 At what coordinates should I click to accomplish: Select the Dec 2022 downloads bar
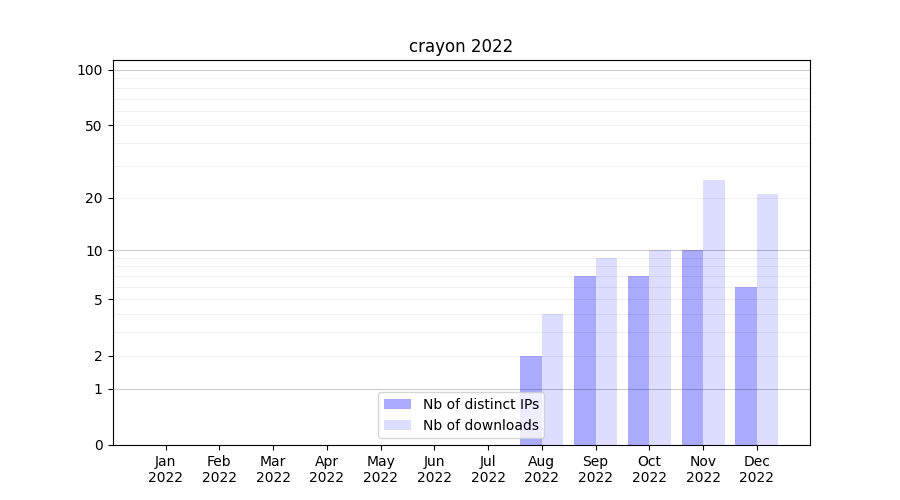click(x=767, y=319)
